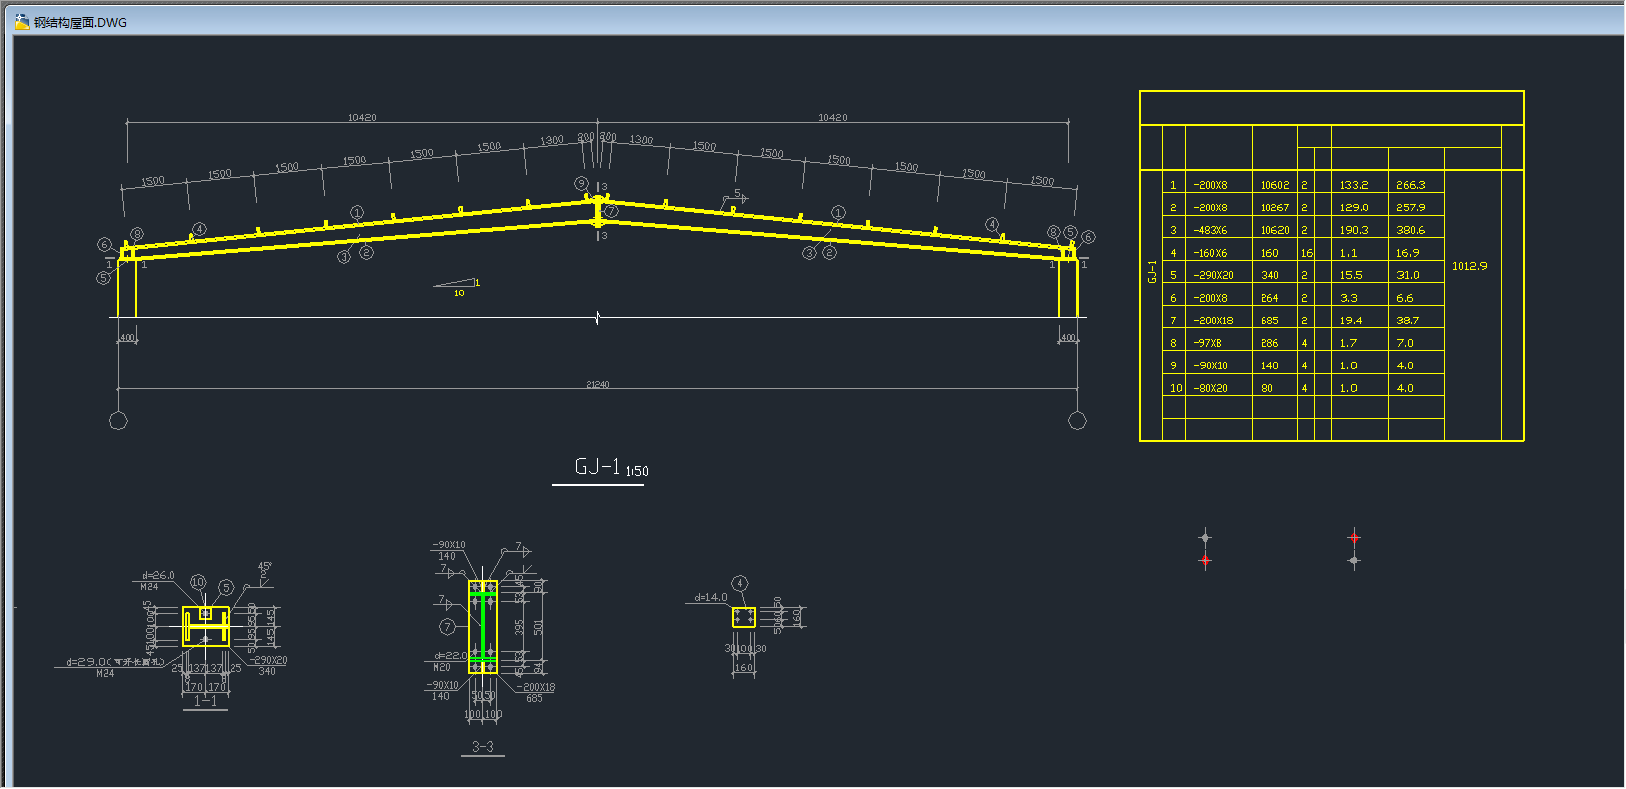The image size is (1626, 789).
Task: Click the small yellow plate 4 detail
Action: pyautogui.click(x=743, y=617)
